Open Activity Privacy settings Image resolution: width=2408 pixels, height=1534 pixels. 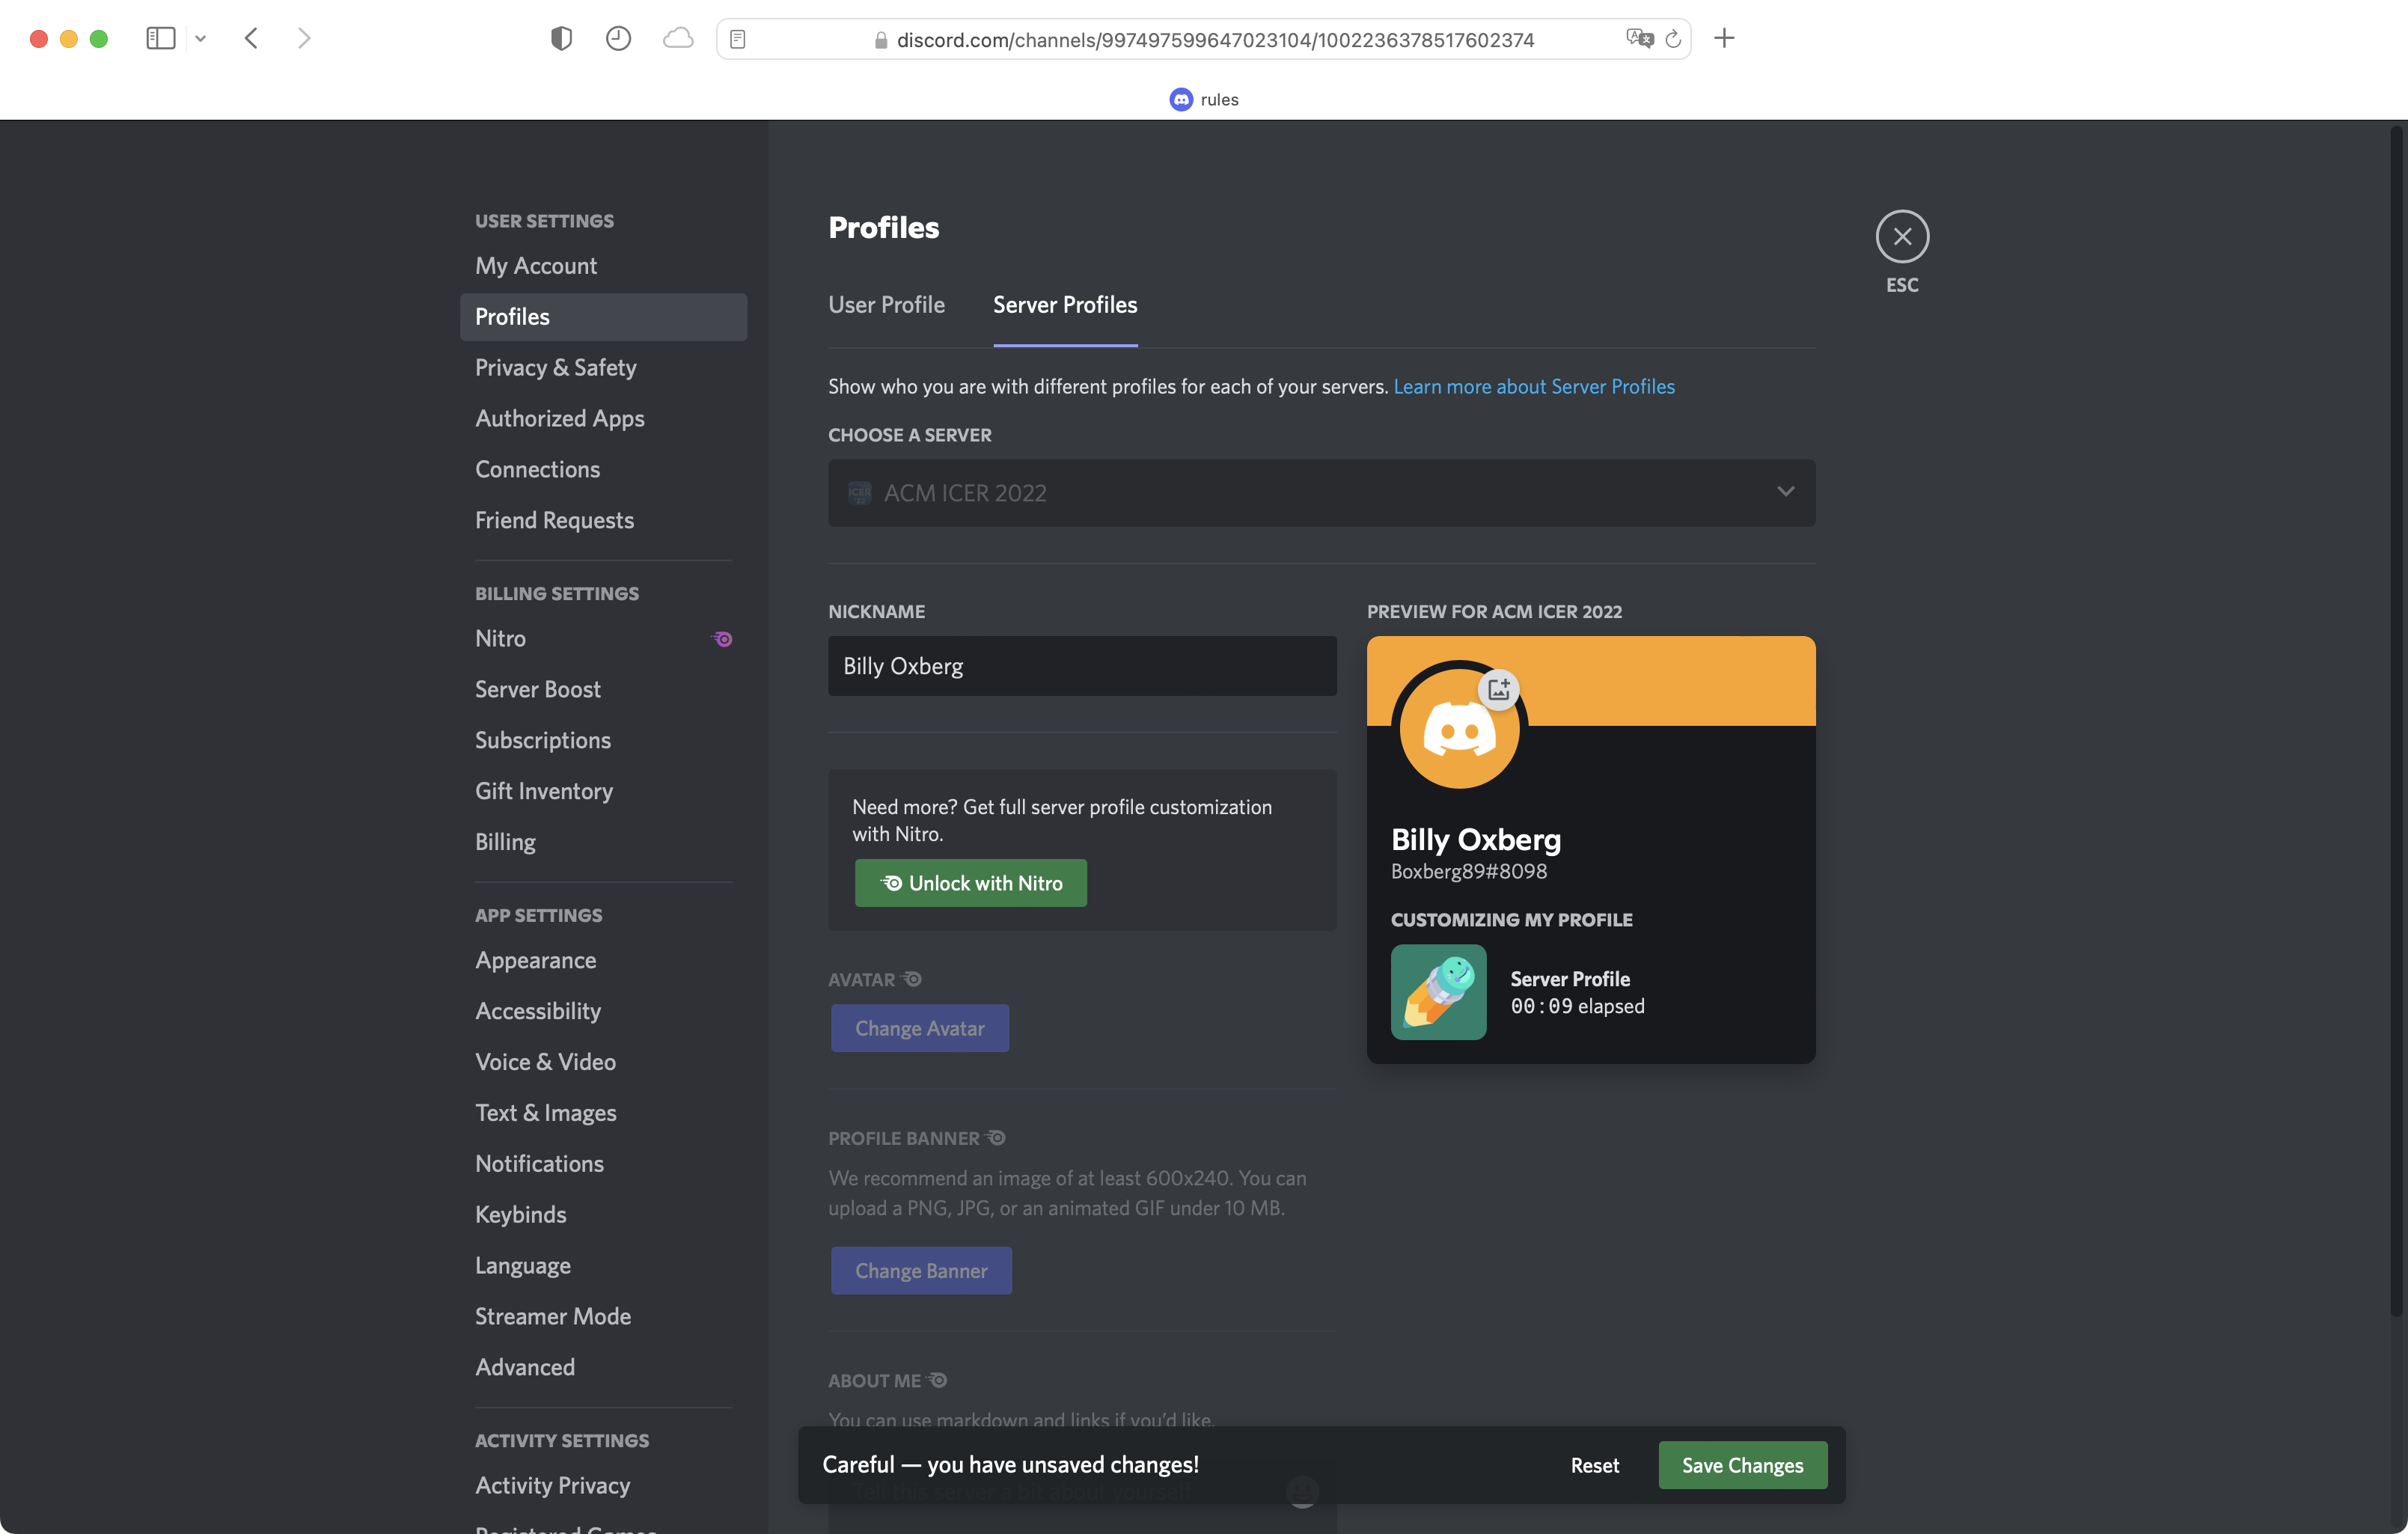point(603,1486)
